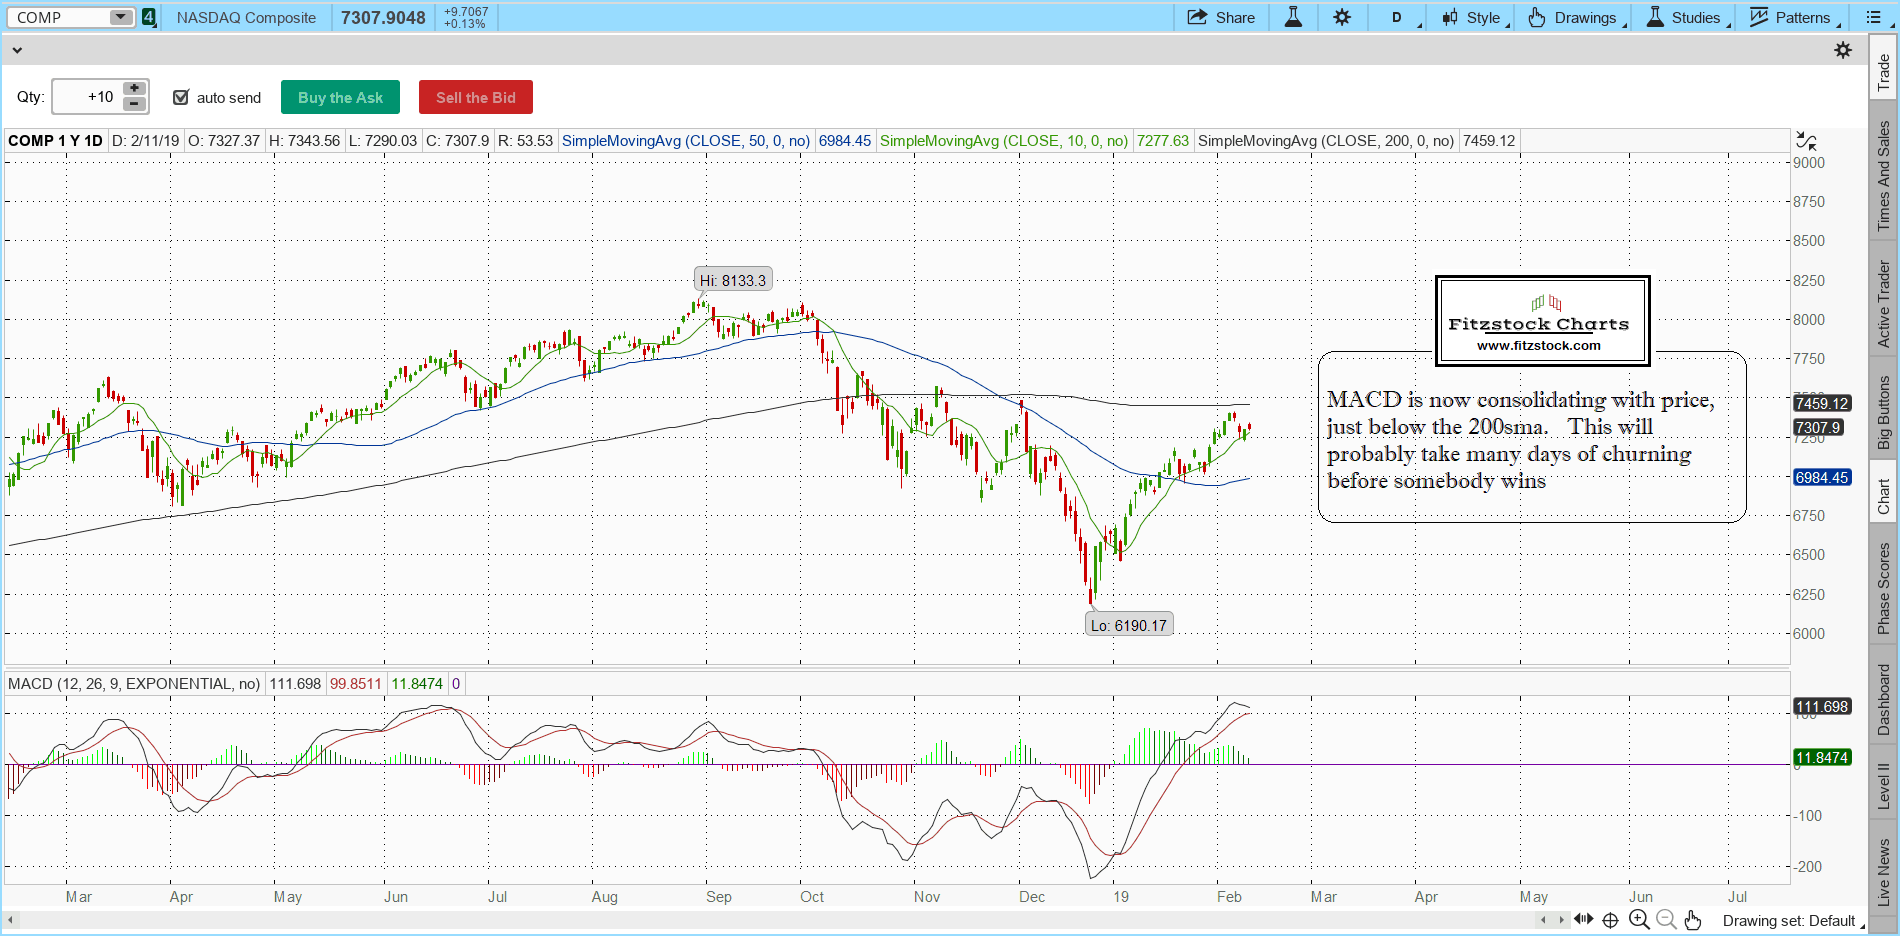The image size is (1900, 936).
Task: Open chart settings gear in top toolbar
Action: point(1342,17)
